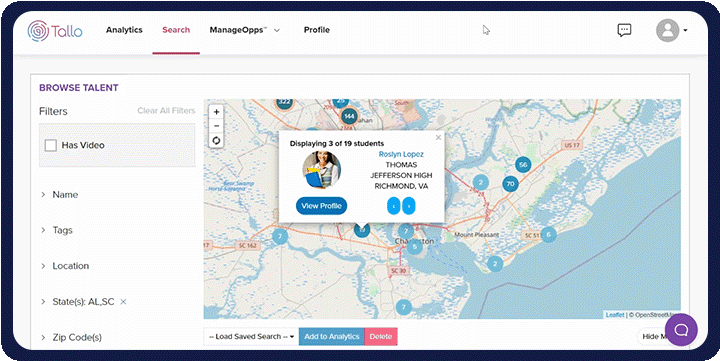
Task: Zoom out on the map
Action: pos(216,126)
